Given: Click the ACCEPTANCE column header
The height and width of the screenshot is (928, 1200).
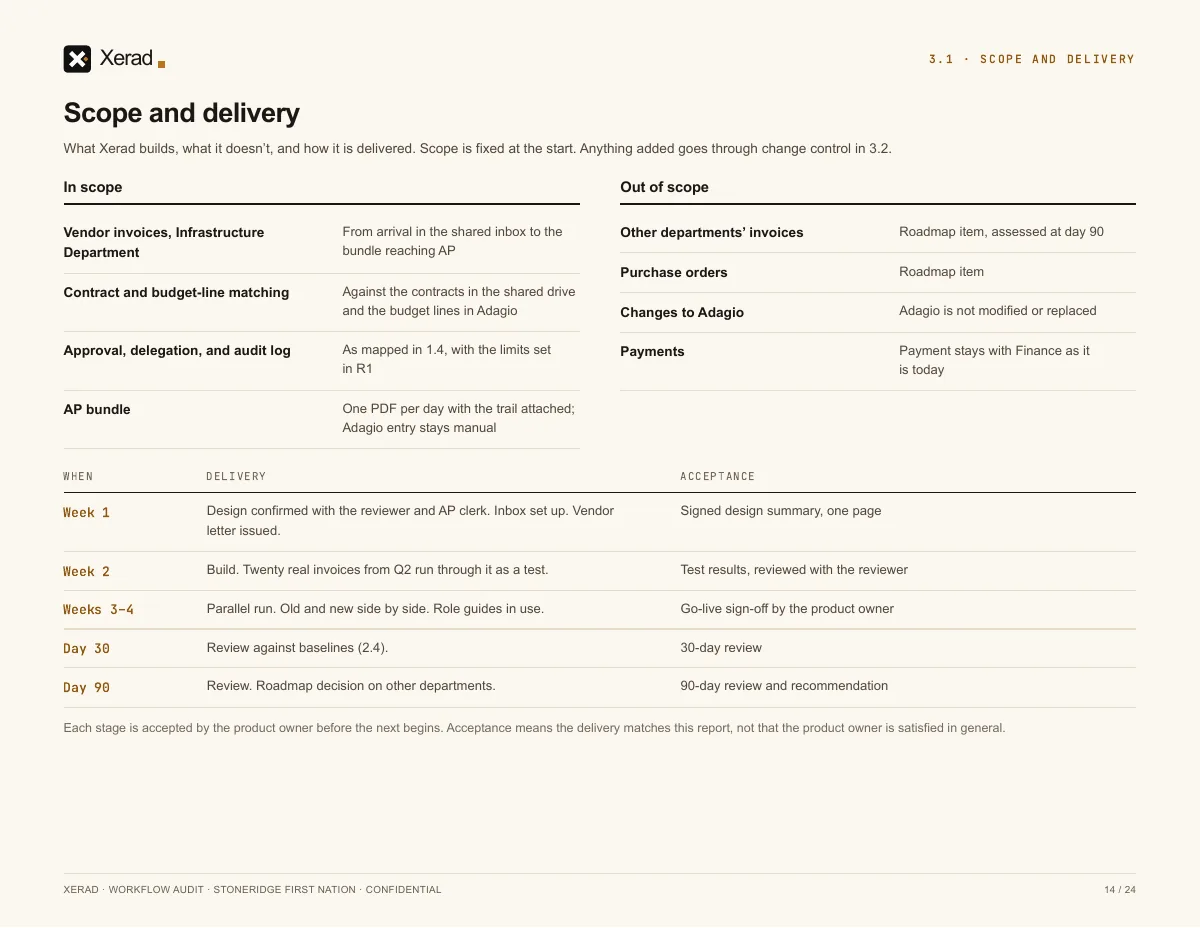Looking at the screenshot, I should [x=717, y=476].
